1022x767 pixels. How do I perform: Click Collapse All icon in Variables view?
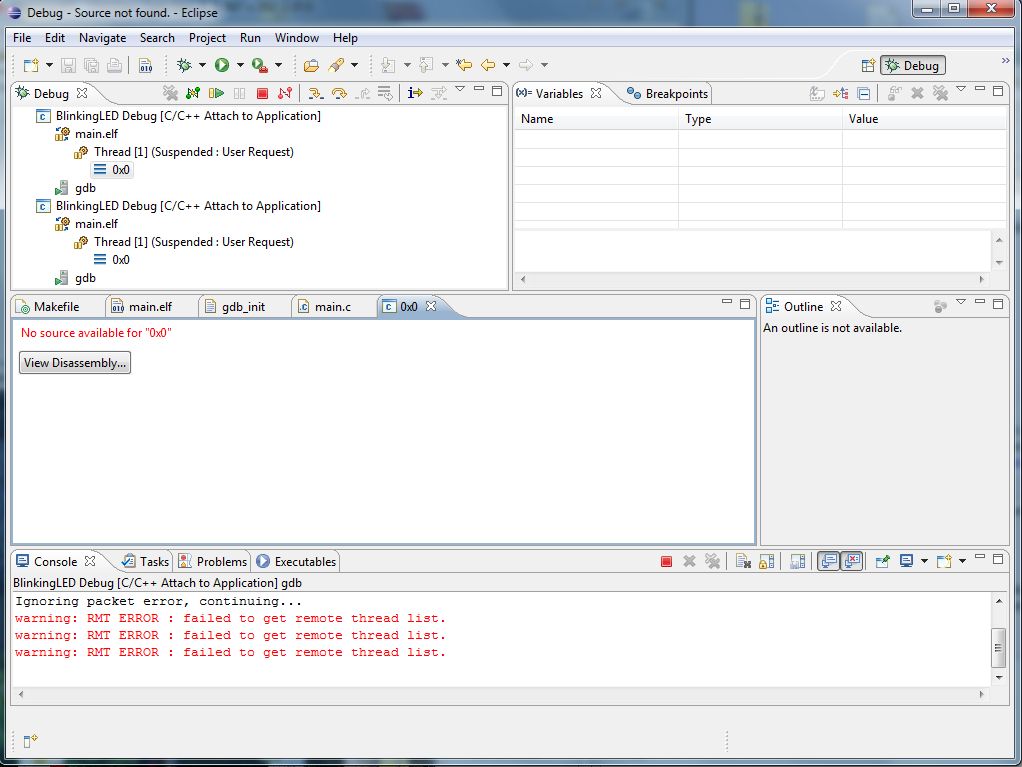[x=864, y=94]
